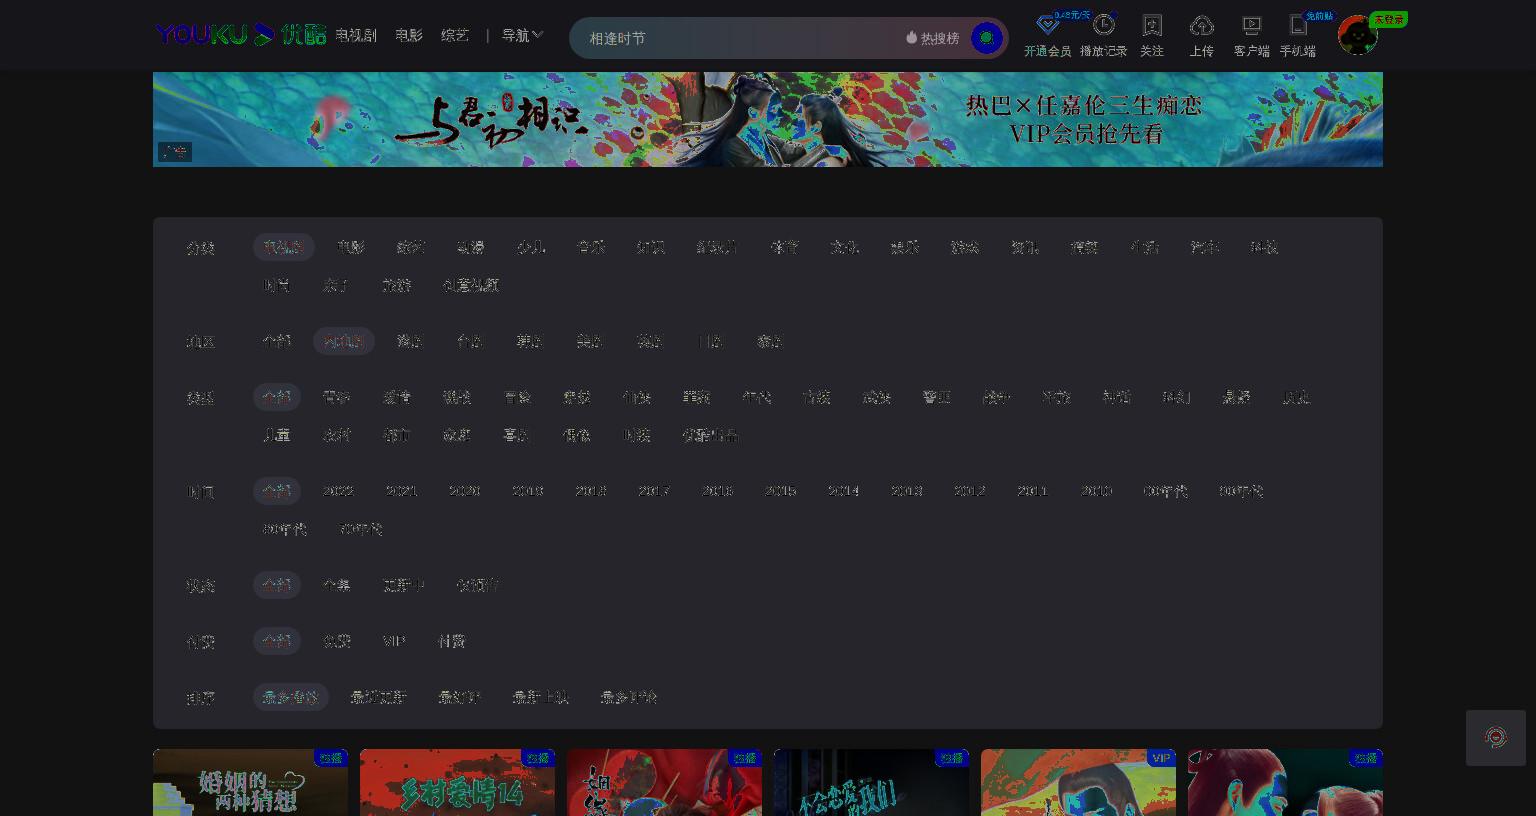The image size is (1536, 816).
Task: Select 全部 in the 地区 row
Action: click(x=277, y=341)
